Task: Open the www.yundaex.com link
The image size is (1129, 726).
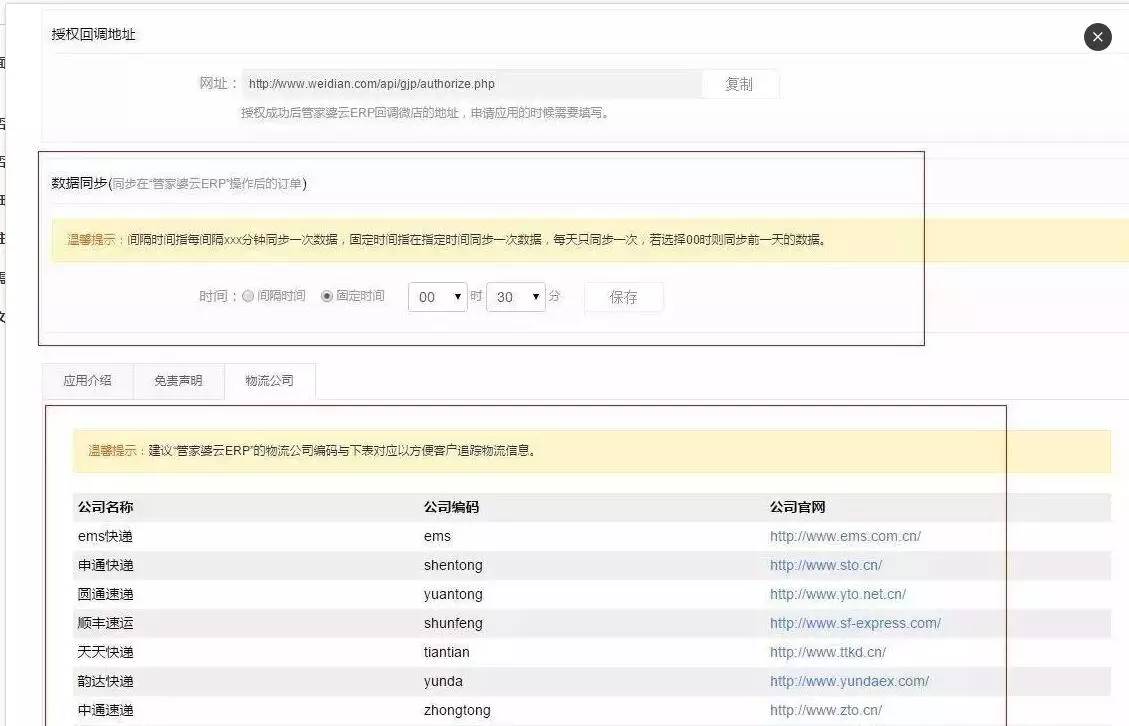Action: click(x=849, y=681)
